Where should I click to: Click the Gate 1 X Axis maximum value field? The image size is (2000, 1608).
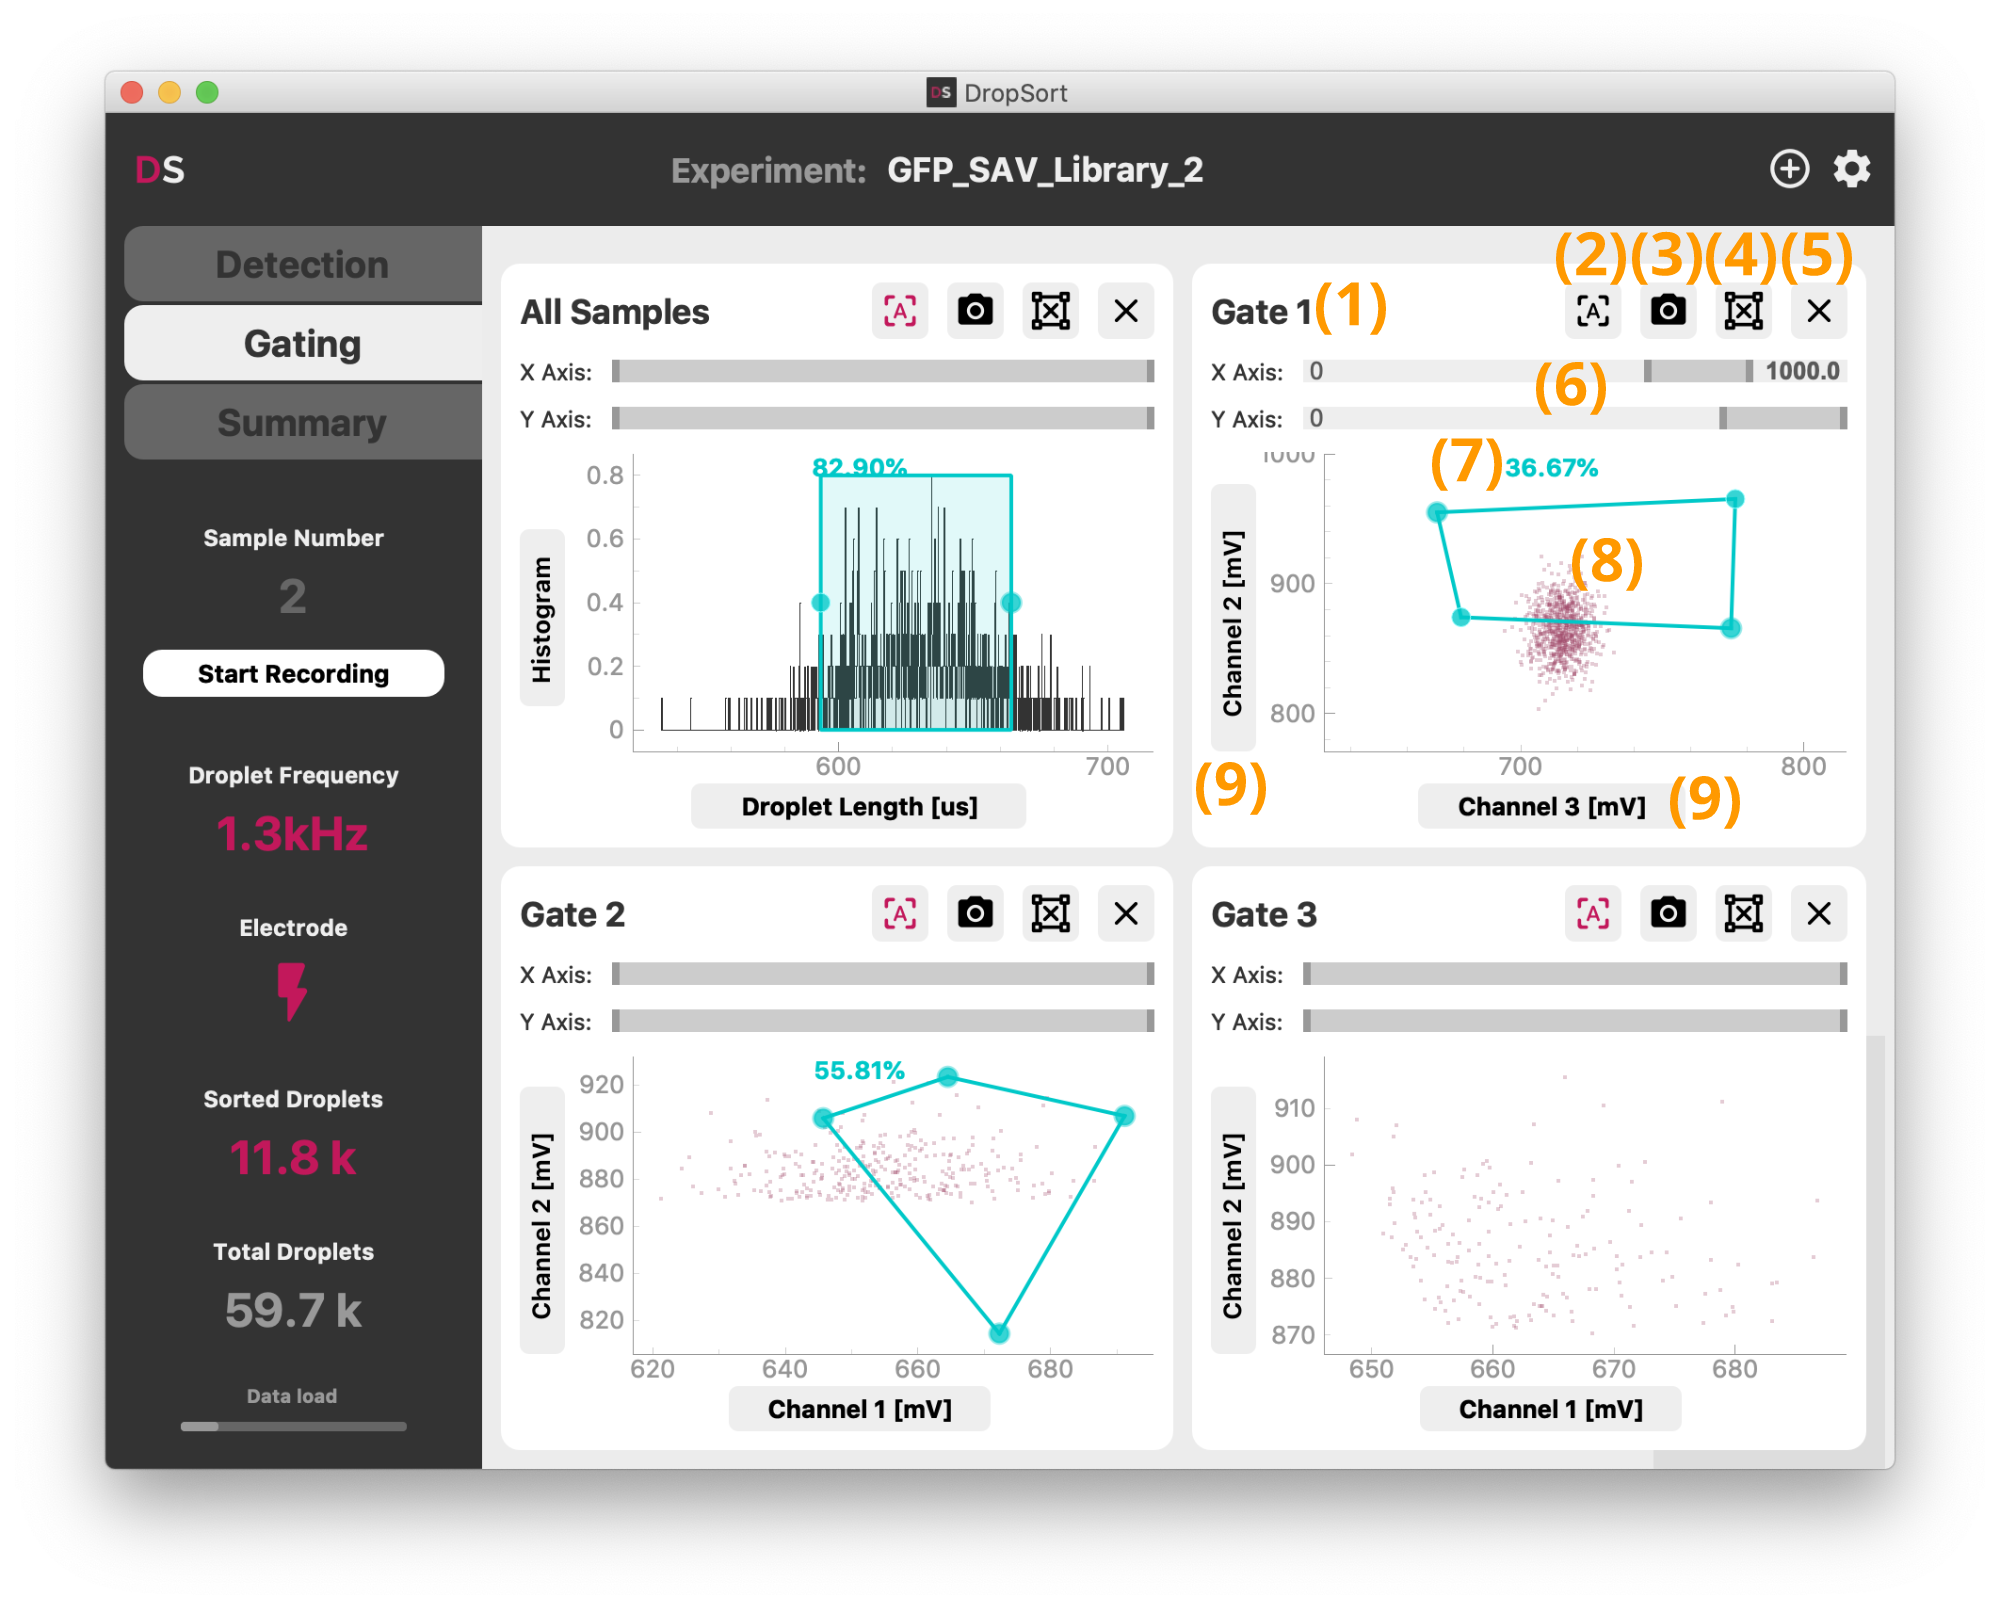pyautogui.click(x=1801, y=371)
